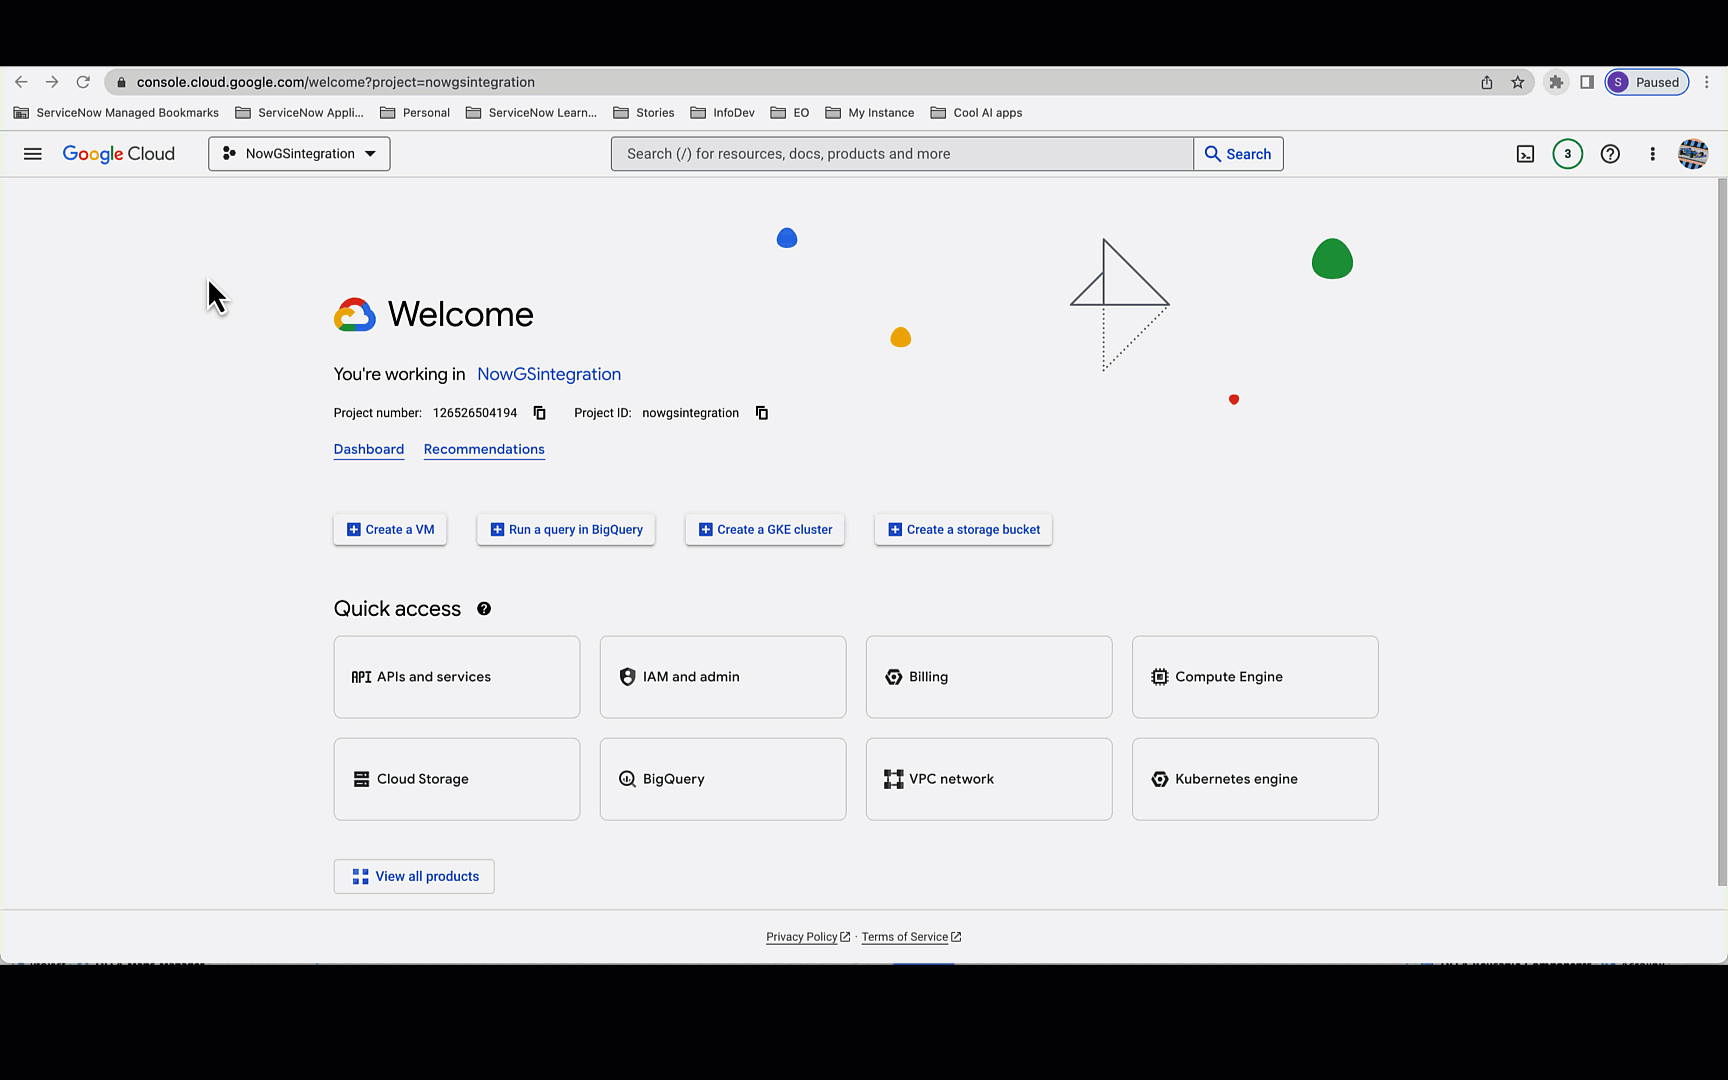
Task: Open the NowGSintegration project link
Action: (x=549, y=374)
